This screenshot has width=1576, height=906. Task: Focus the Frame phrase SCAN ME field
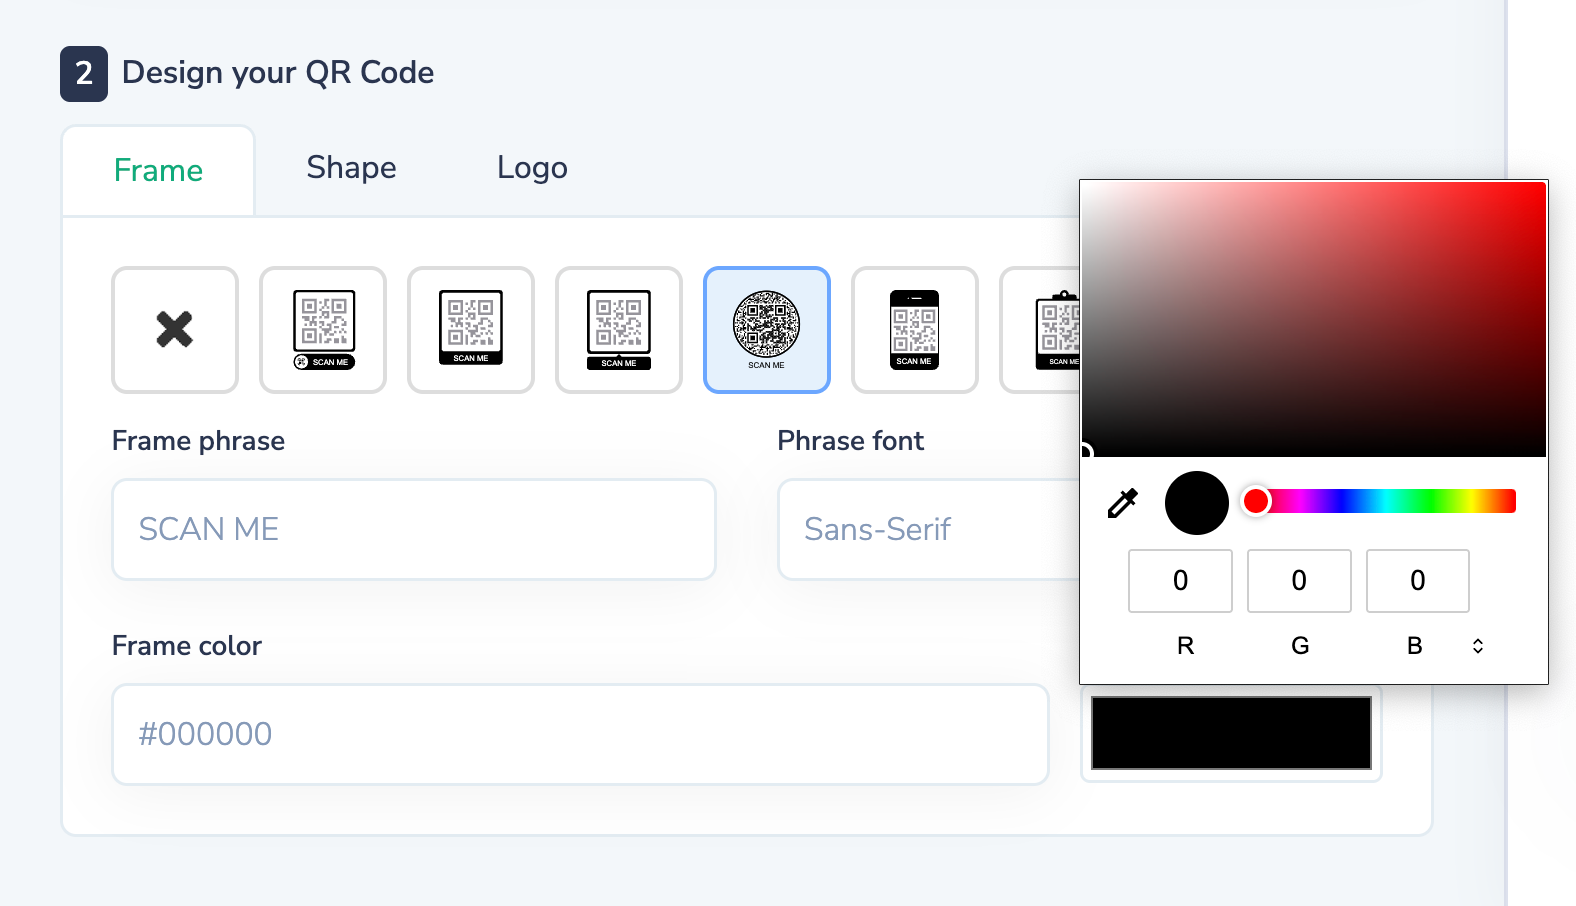(x=414, y=529)
